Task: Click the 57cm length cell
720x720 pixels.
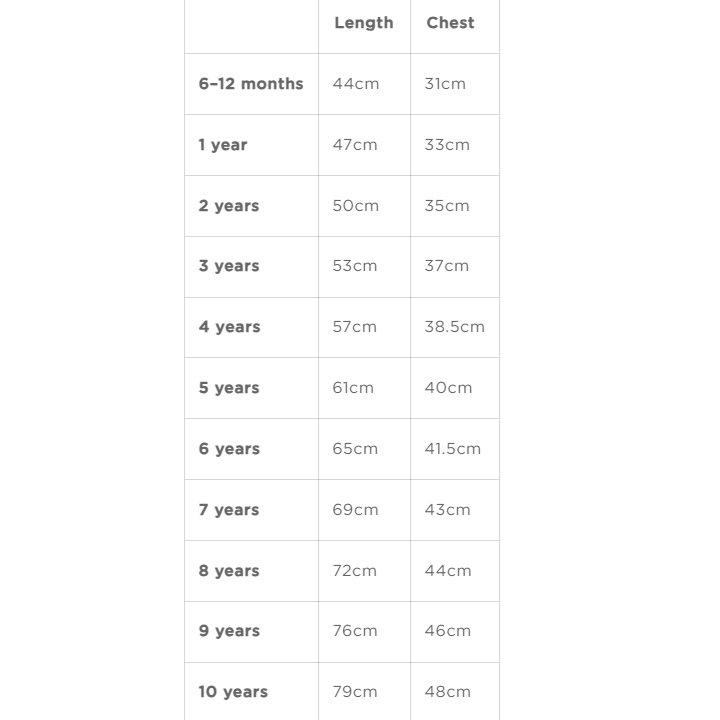Action: pyautogui.click(x=355, y=327)
